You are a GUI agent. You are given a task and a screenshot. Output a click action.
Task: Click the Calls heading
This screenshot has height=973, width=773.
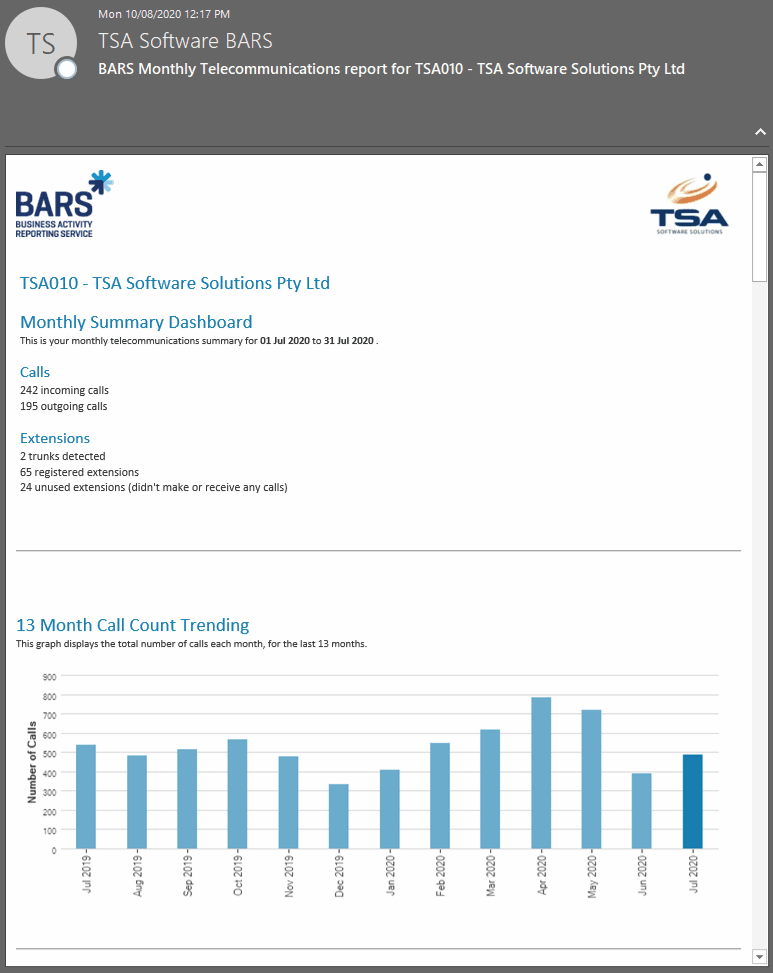click(35, 372)
